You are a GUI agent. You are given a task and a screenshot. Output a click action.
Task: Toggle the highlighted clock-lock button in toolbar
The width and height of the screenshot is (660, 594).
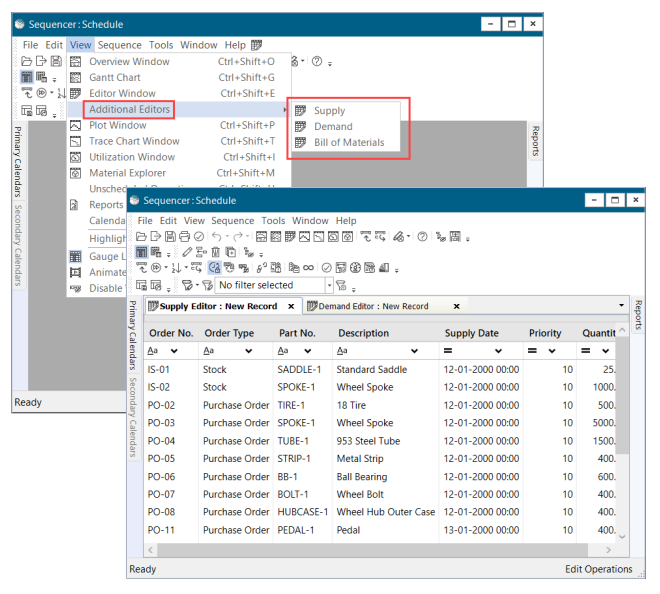pyautogui.click(x=215, y=268)
